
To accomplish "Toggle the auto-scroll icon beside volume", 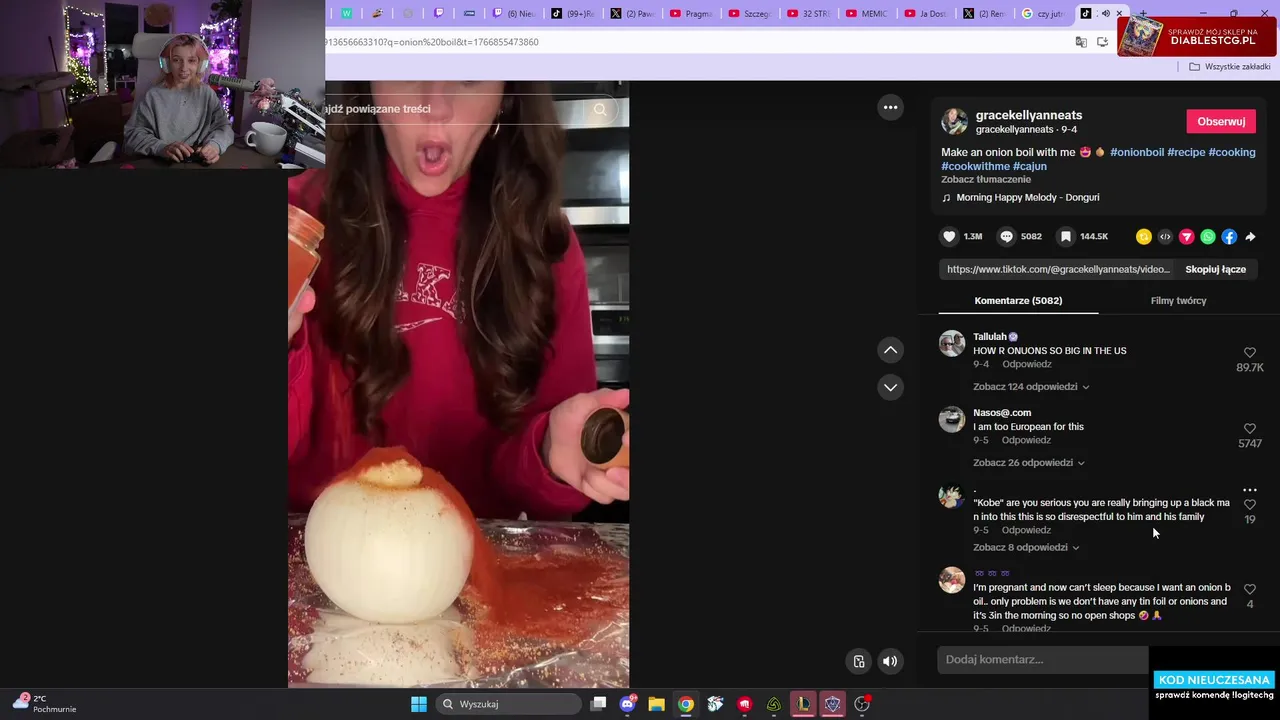I will pyautogui.click(x=858, y=661).
